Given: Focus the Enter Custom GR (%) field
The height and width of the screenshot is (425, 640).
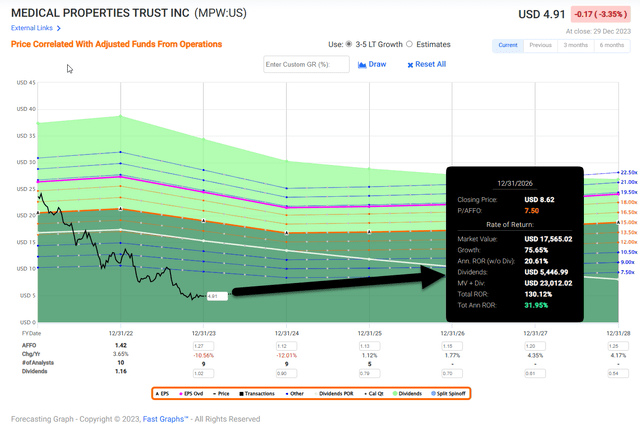Looking at the screenshot, I should (x=307, y=65).
